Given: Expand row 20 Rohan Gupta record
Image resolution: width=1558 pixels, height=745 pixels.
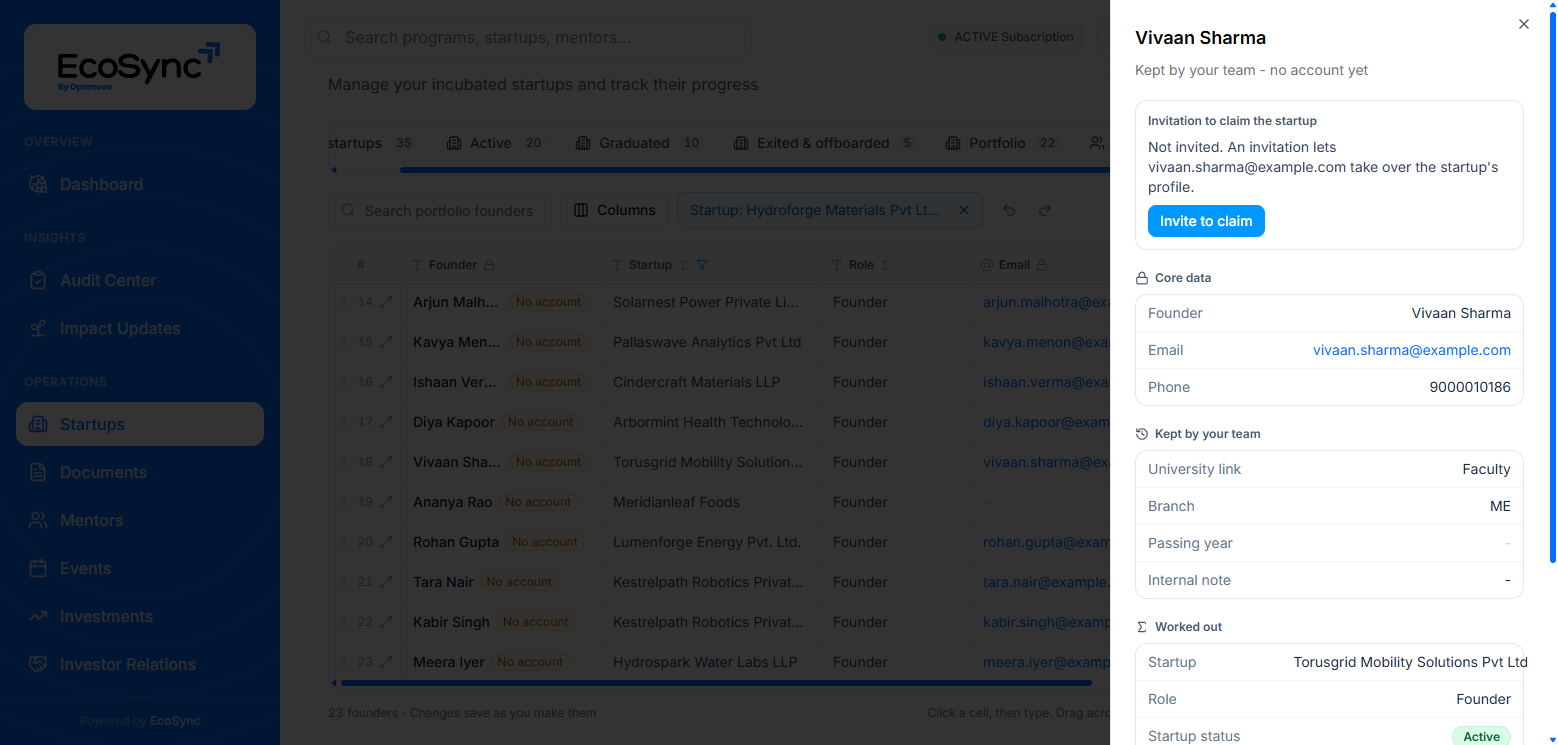Looking at the screenshot, I should click(x=386, y=542).
